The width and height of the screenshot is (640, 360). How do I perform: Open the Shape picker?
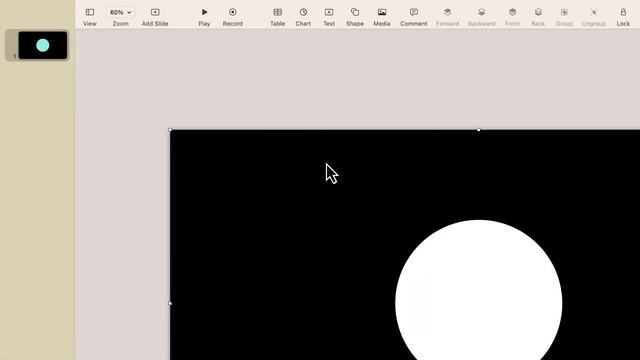[355, 17]
